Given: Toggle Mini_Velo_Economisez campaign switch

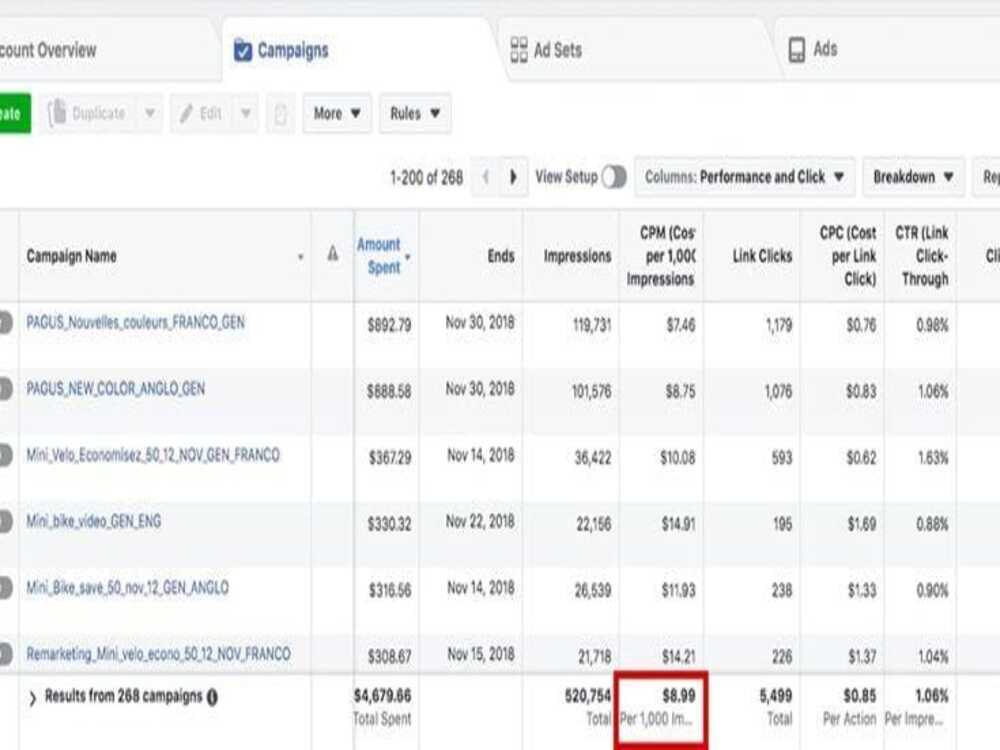Looking at the screenshot, I should (5, 455).
